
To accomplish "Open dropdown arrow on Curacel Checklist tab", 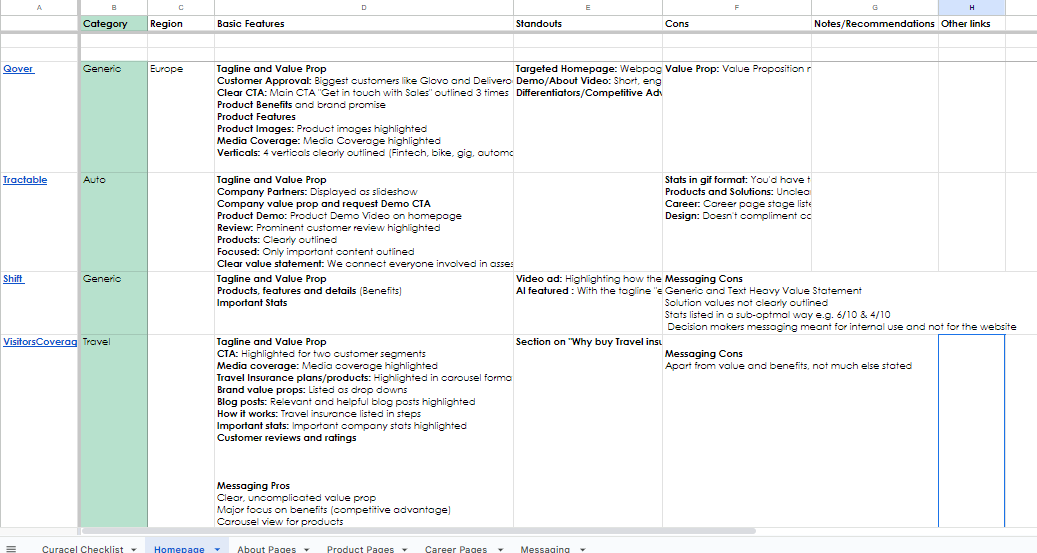I will coord(134,549).
